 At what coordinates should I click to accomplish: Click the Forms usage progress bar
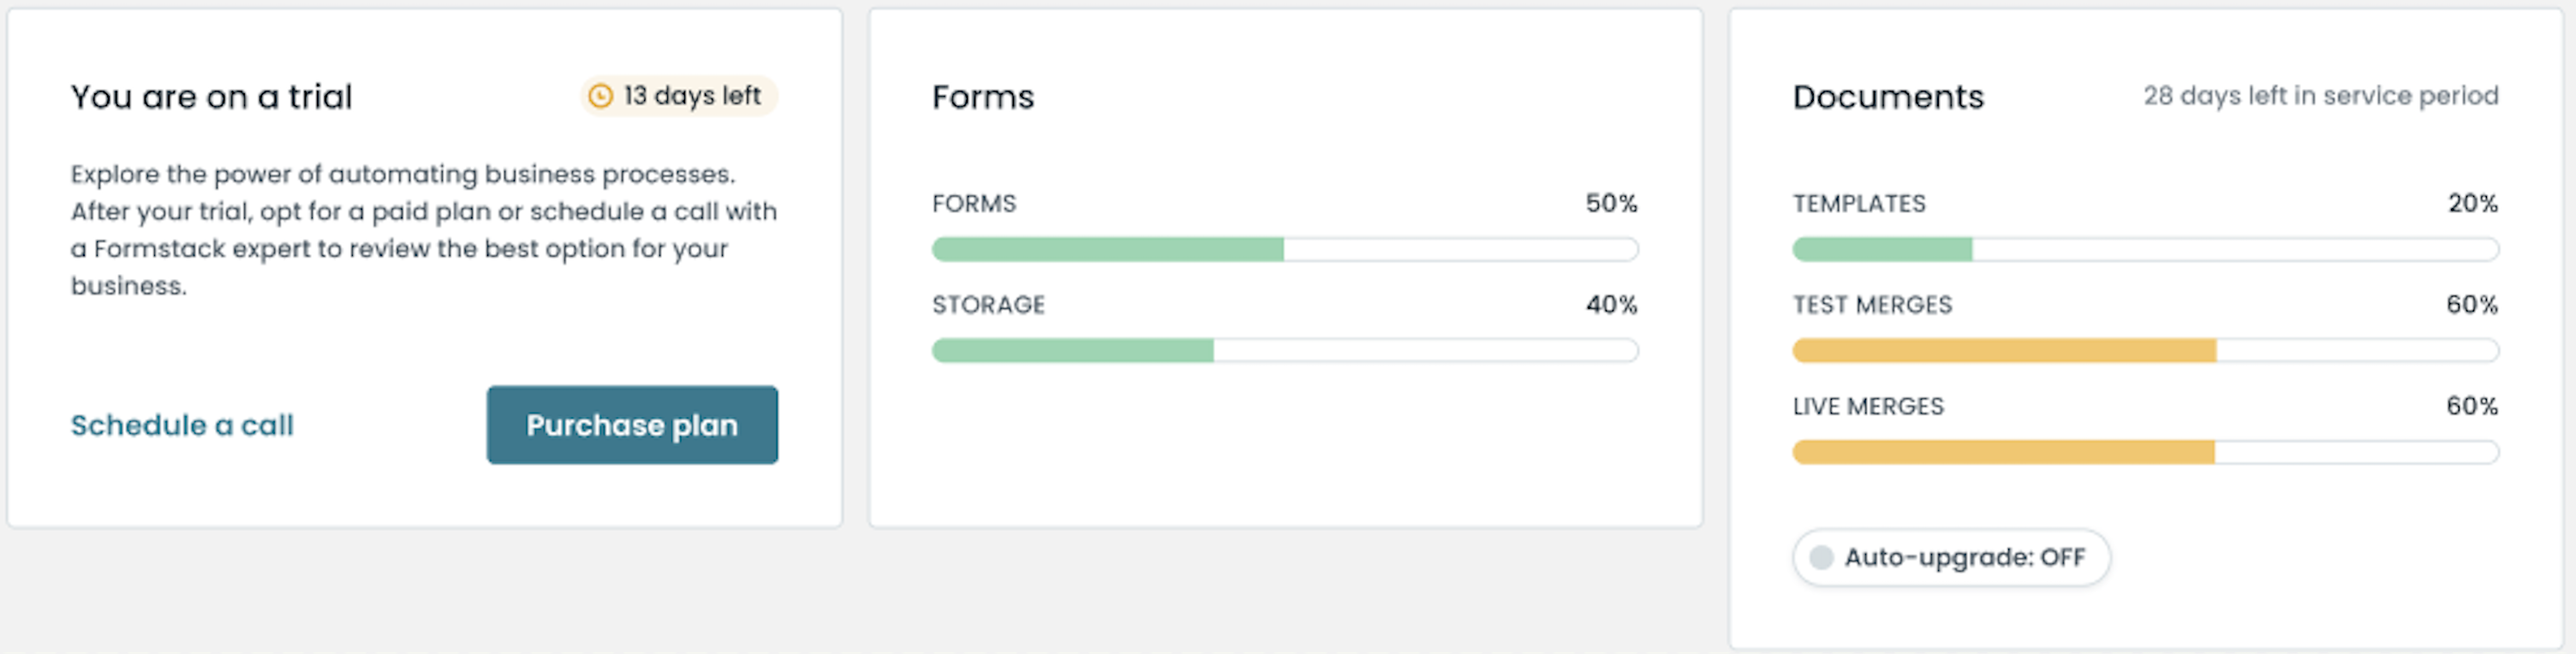pos(1284,249)
